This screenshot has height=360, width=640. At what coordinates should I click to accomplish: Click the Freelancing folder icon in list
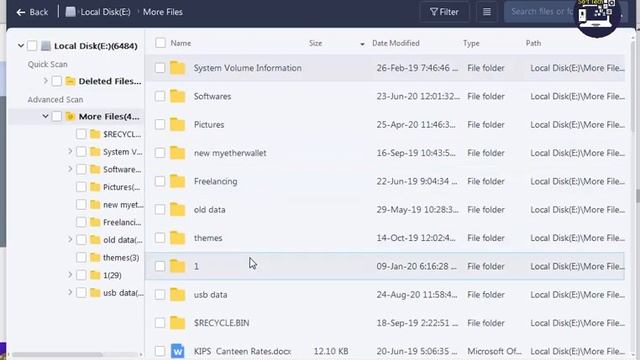pos(178,181)
